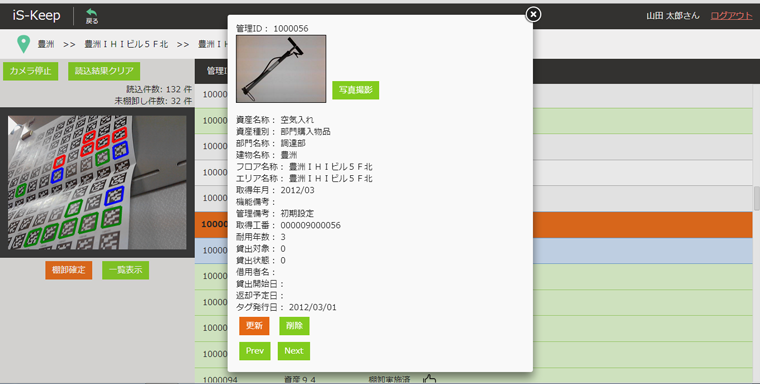Click the ログアウト link
Image resolution: width=760 pixels, height=384 pixels.
click(731, 16)
